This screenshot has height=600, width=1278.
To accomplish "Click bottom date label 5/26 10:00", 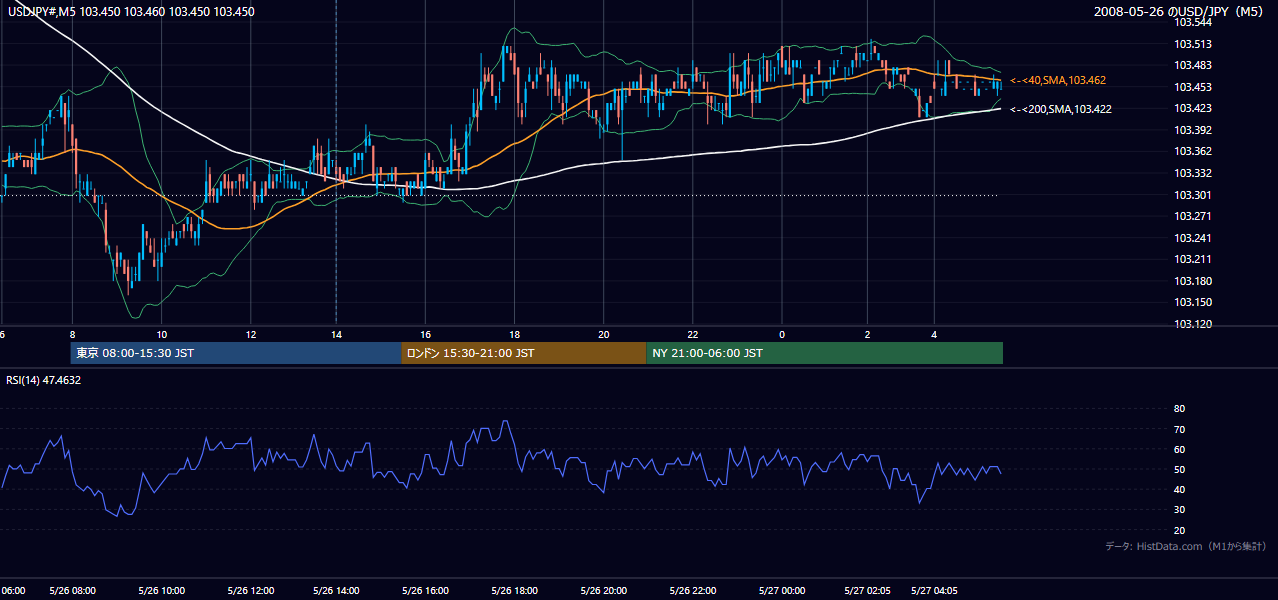I will point(161,590).
